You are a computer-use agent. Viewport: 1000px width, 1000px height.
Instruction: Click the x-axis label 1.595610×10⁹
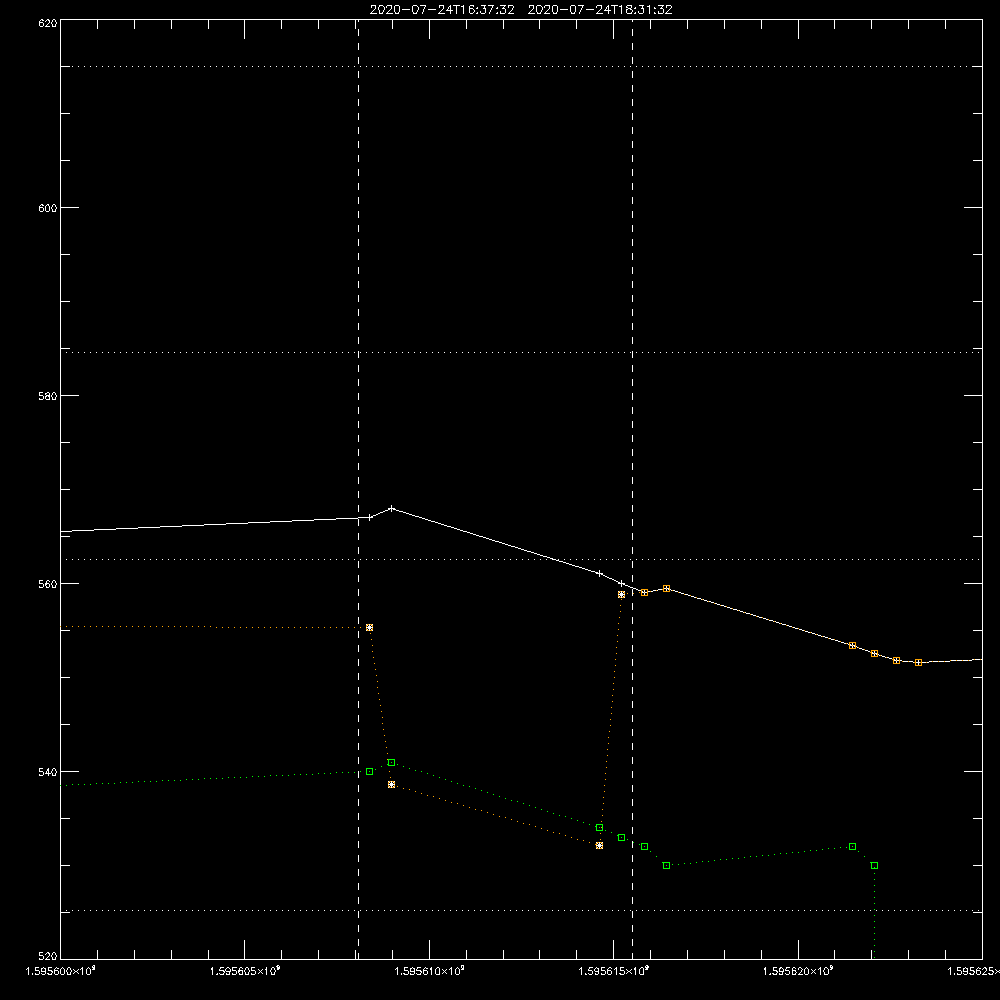(x=429, y=971)
